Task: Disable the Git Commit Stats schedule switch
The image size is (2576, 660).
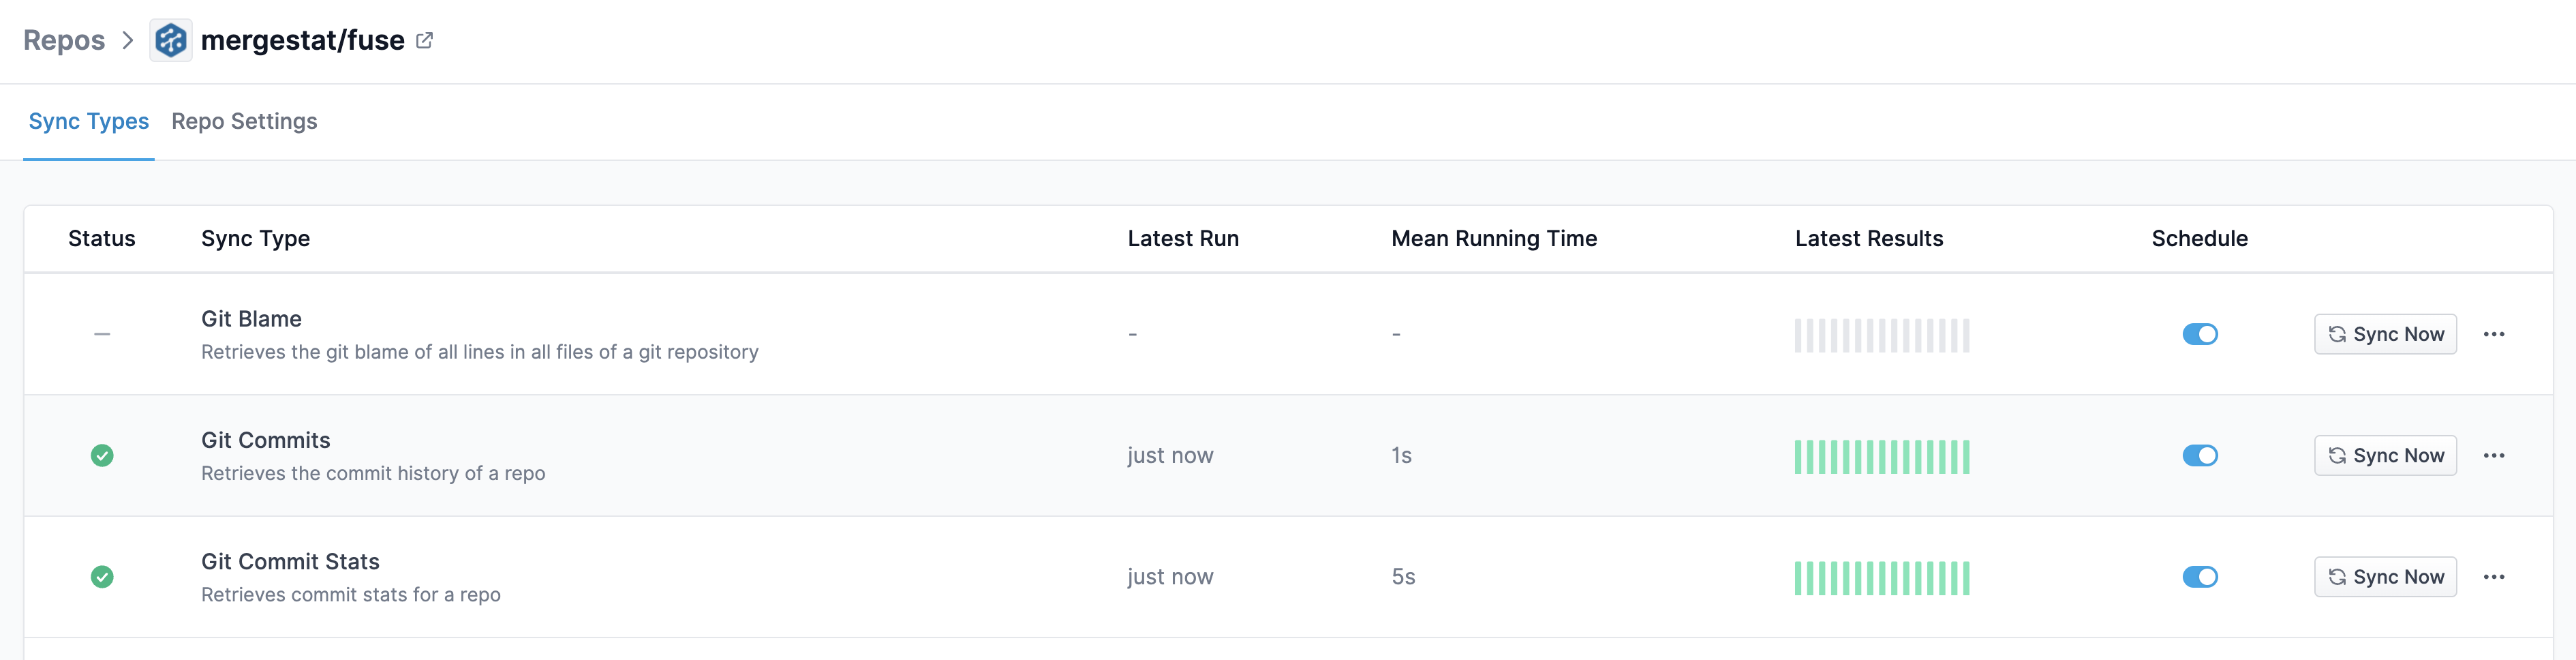Action: point(2201,577)
